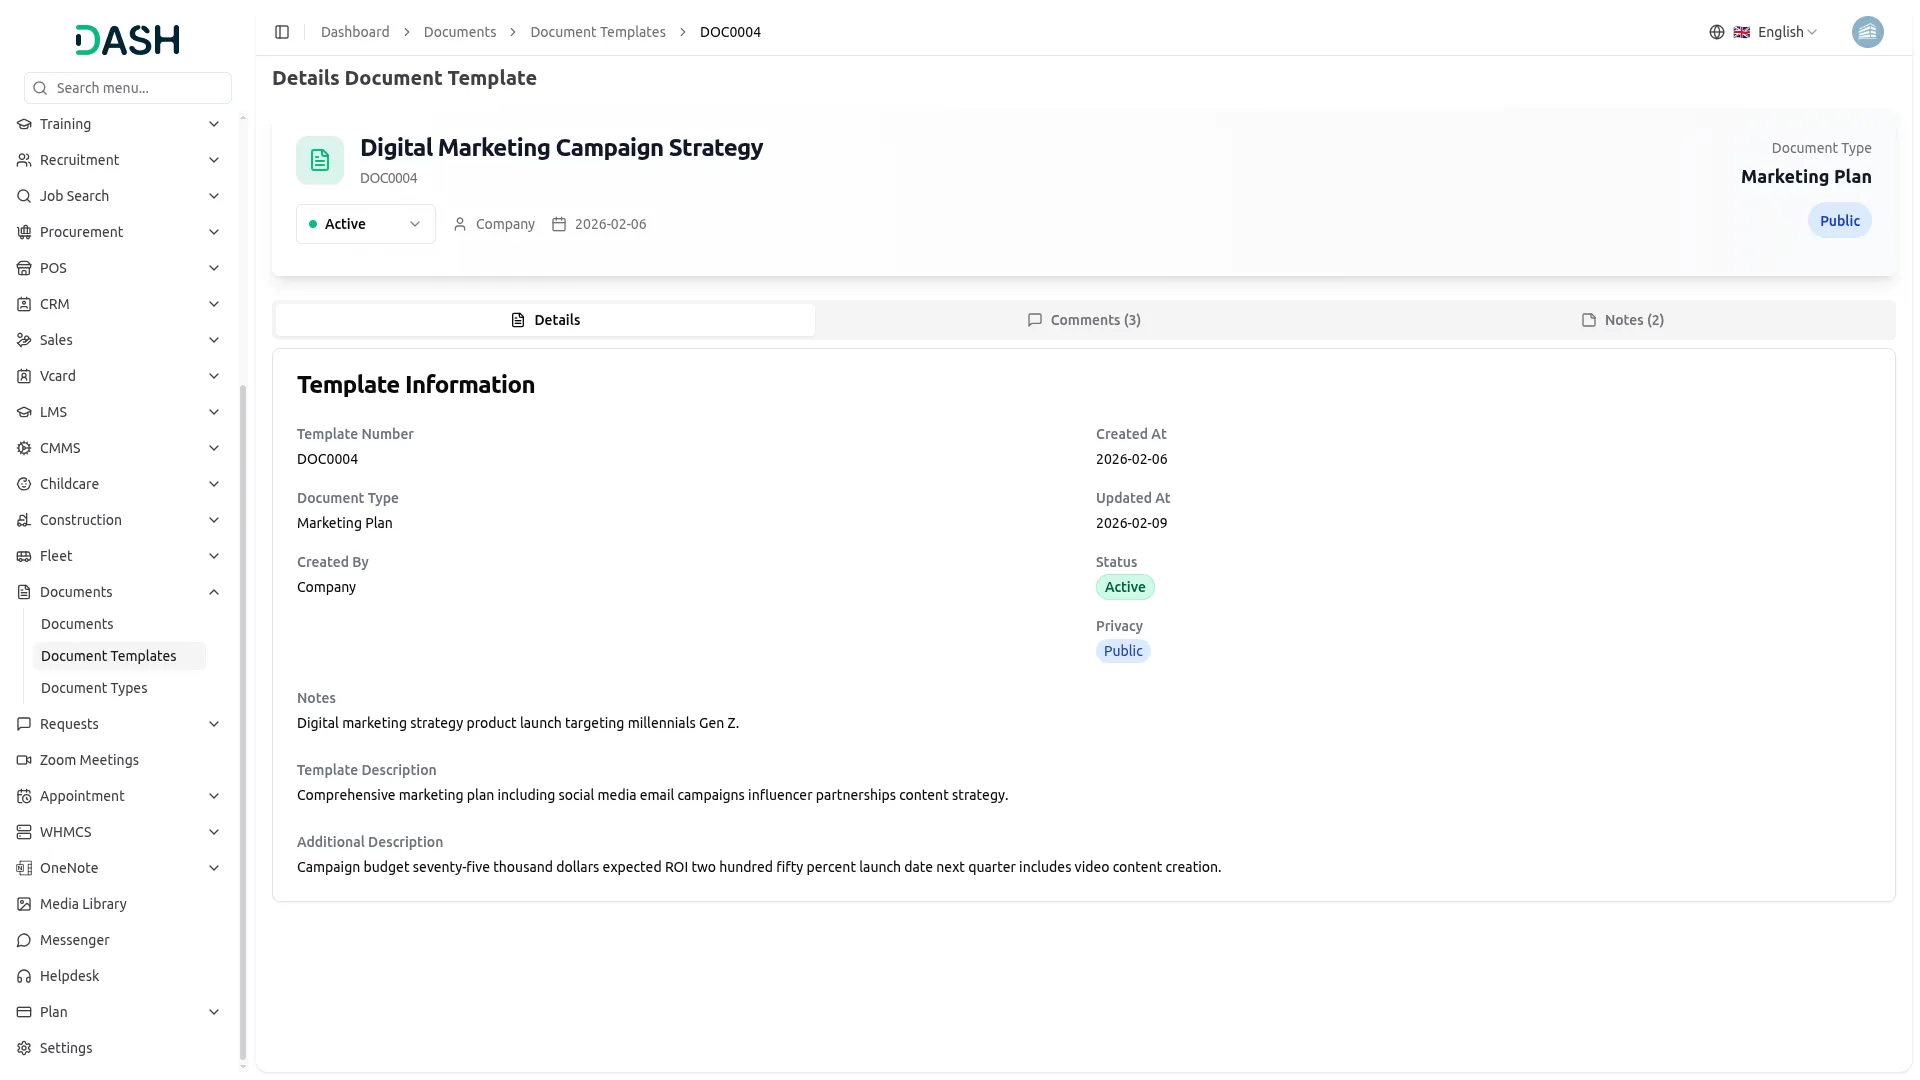Click the globe language icon in header

(x=1717, y=31)
